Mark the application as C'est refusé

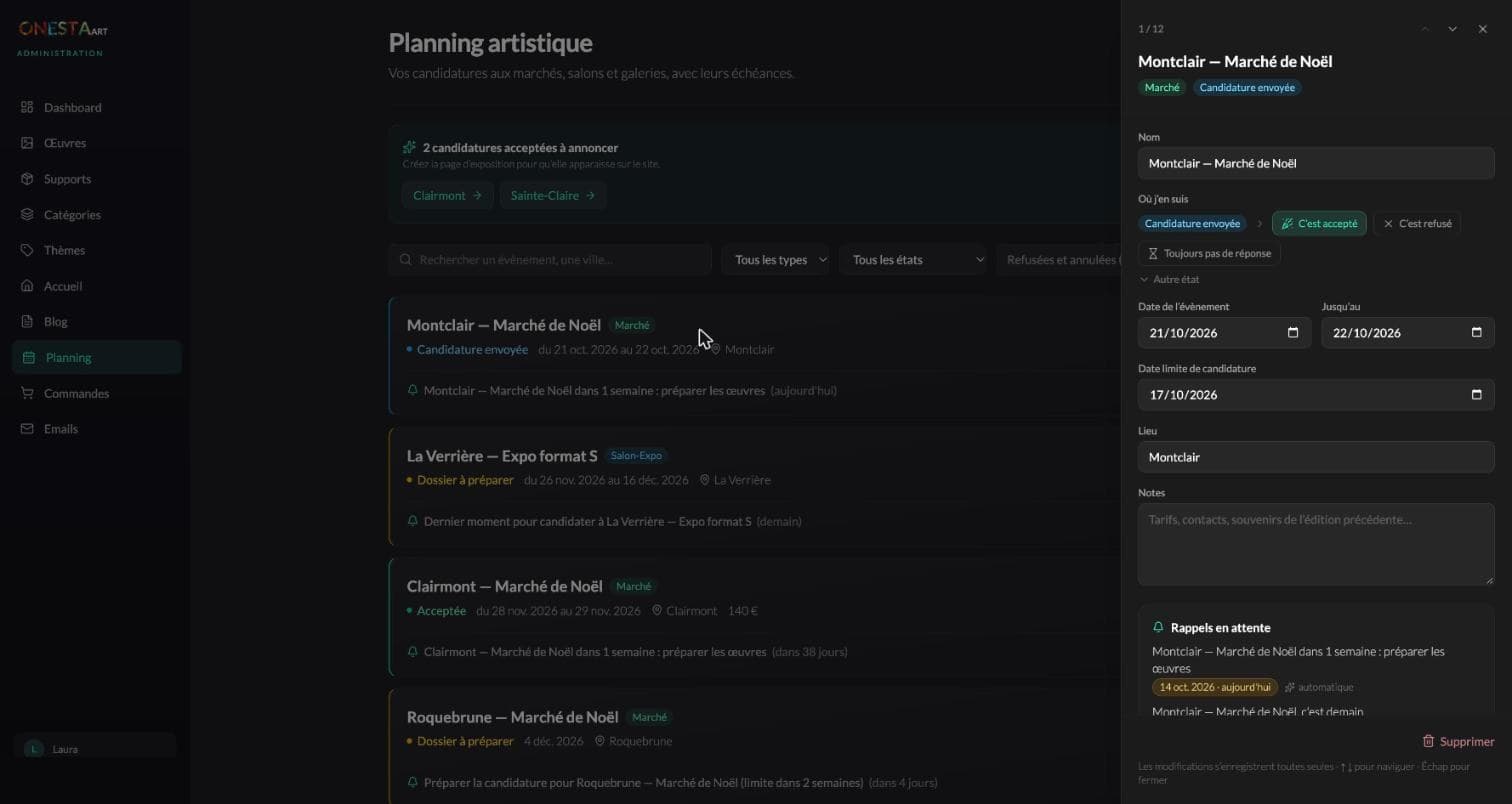tap(1417, 224)
